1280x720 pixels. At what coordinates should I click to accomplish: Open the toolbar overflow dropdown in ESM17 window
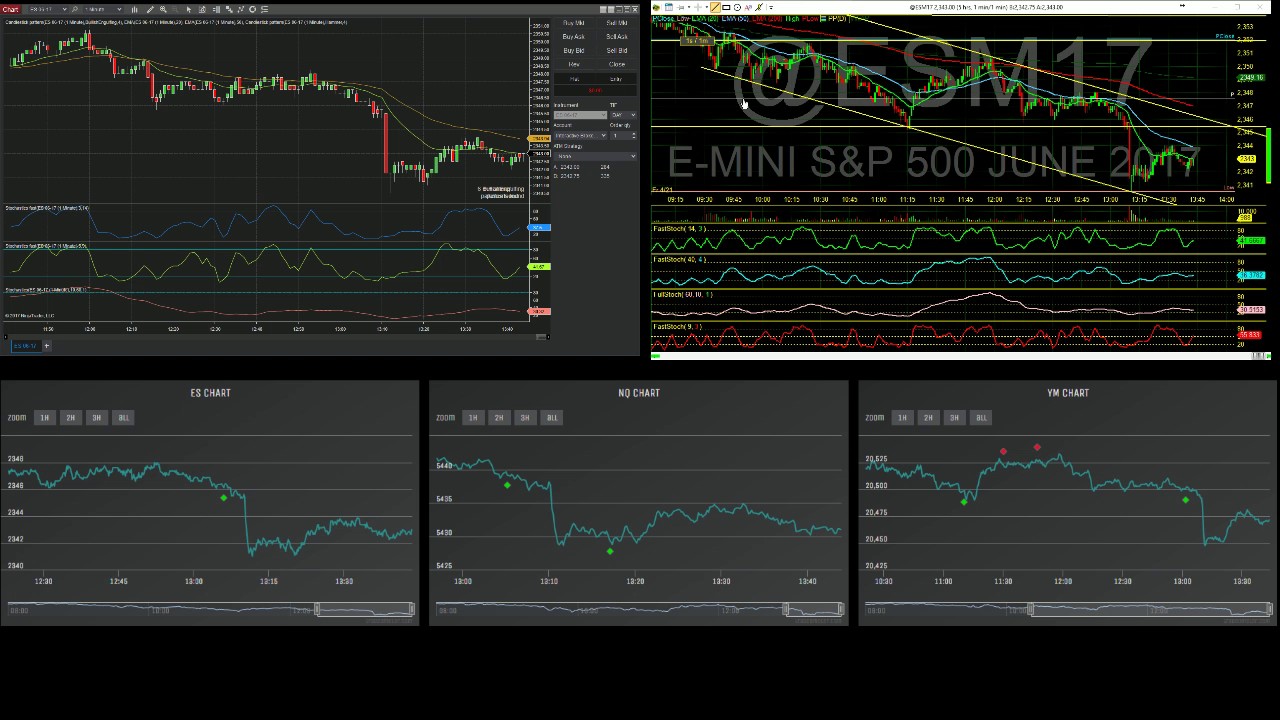pos(771,7)
